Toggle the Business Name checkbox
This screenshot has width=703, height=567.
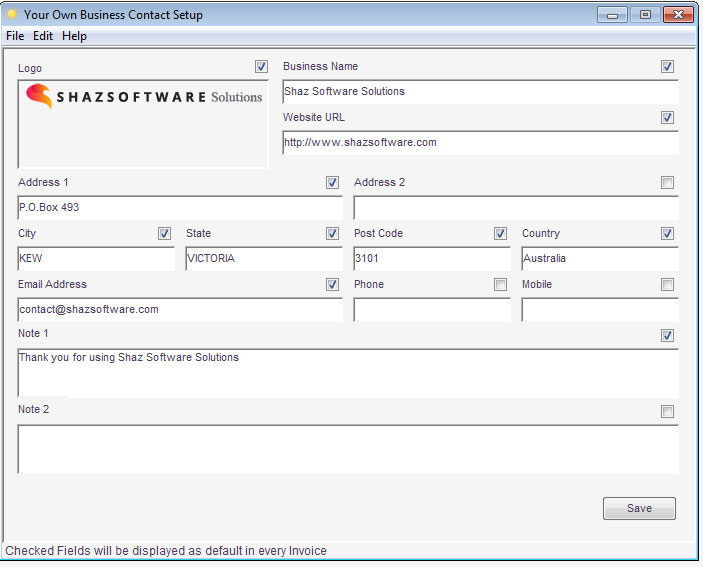[x=667, y=67]
